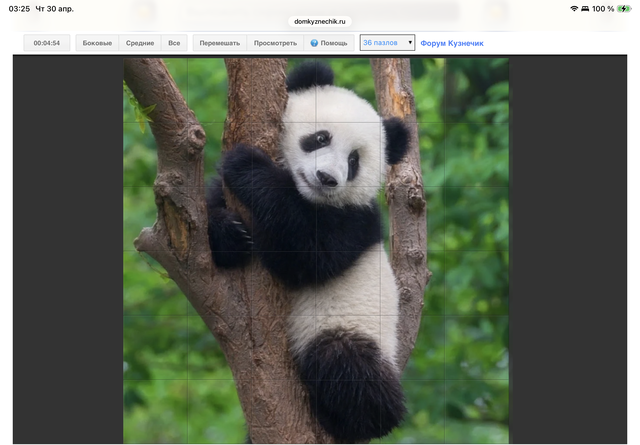Tap the domkyznechik.ru address field
The width and height of the screenshot is (640, 445).
coord(320,20)
